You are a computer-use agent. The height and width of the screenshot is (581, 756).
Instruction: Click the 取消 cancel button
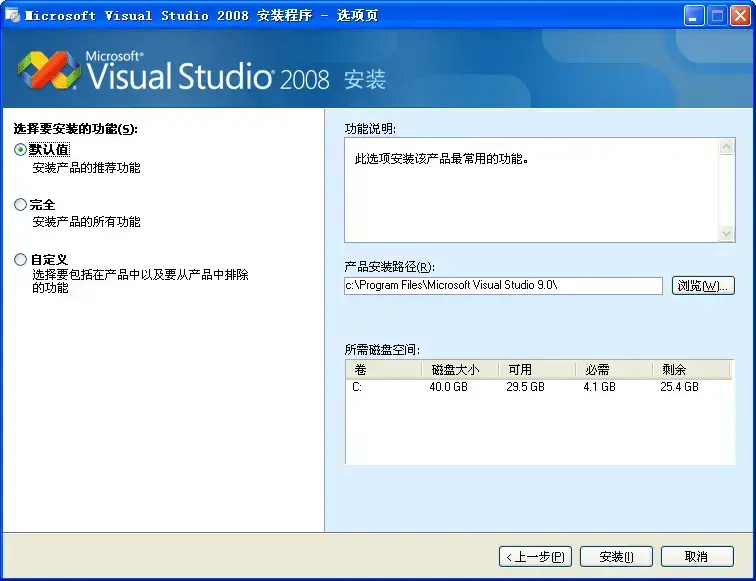[697, 557]
